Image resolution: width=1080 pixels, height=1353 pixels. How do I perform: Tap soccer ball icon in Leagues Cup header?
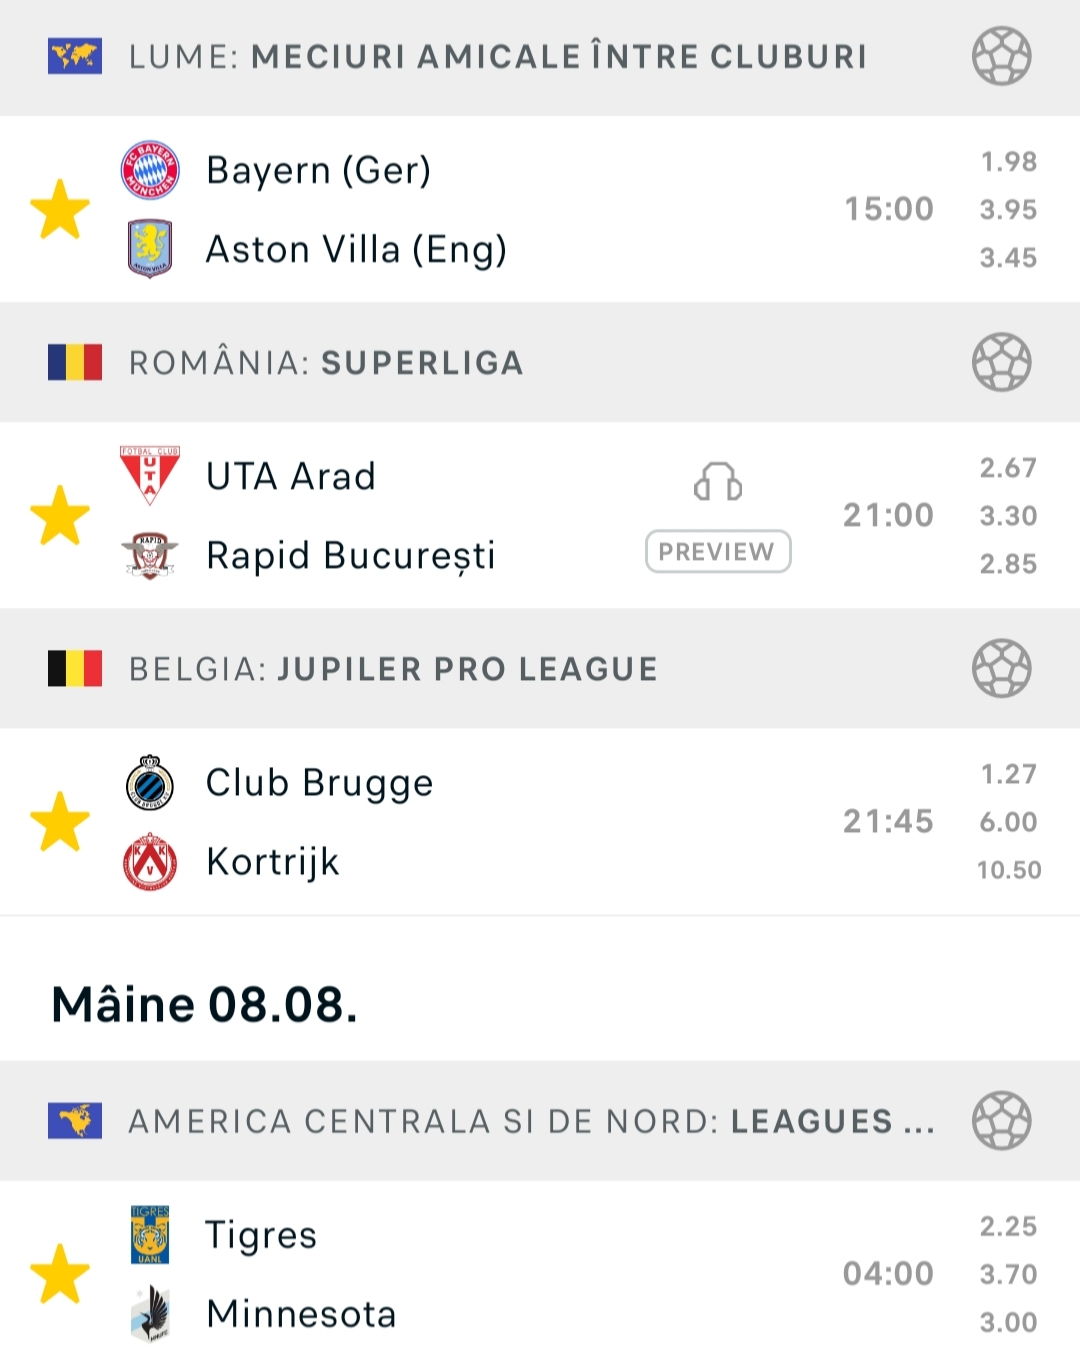[x=1001, y=1120]
